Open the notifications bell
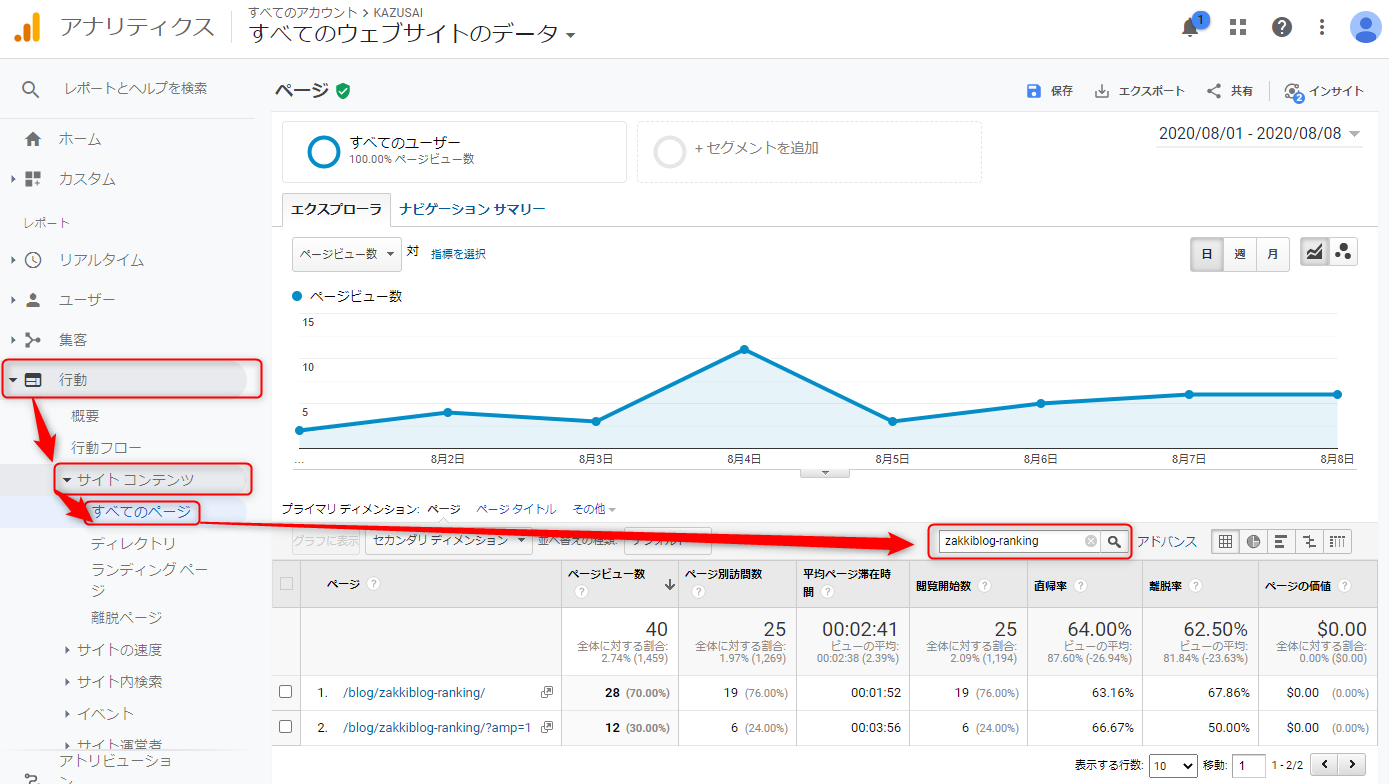Viewport: 1389px width, 784px height. coord(1190,27)
